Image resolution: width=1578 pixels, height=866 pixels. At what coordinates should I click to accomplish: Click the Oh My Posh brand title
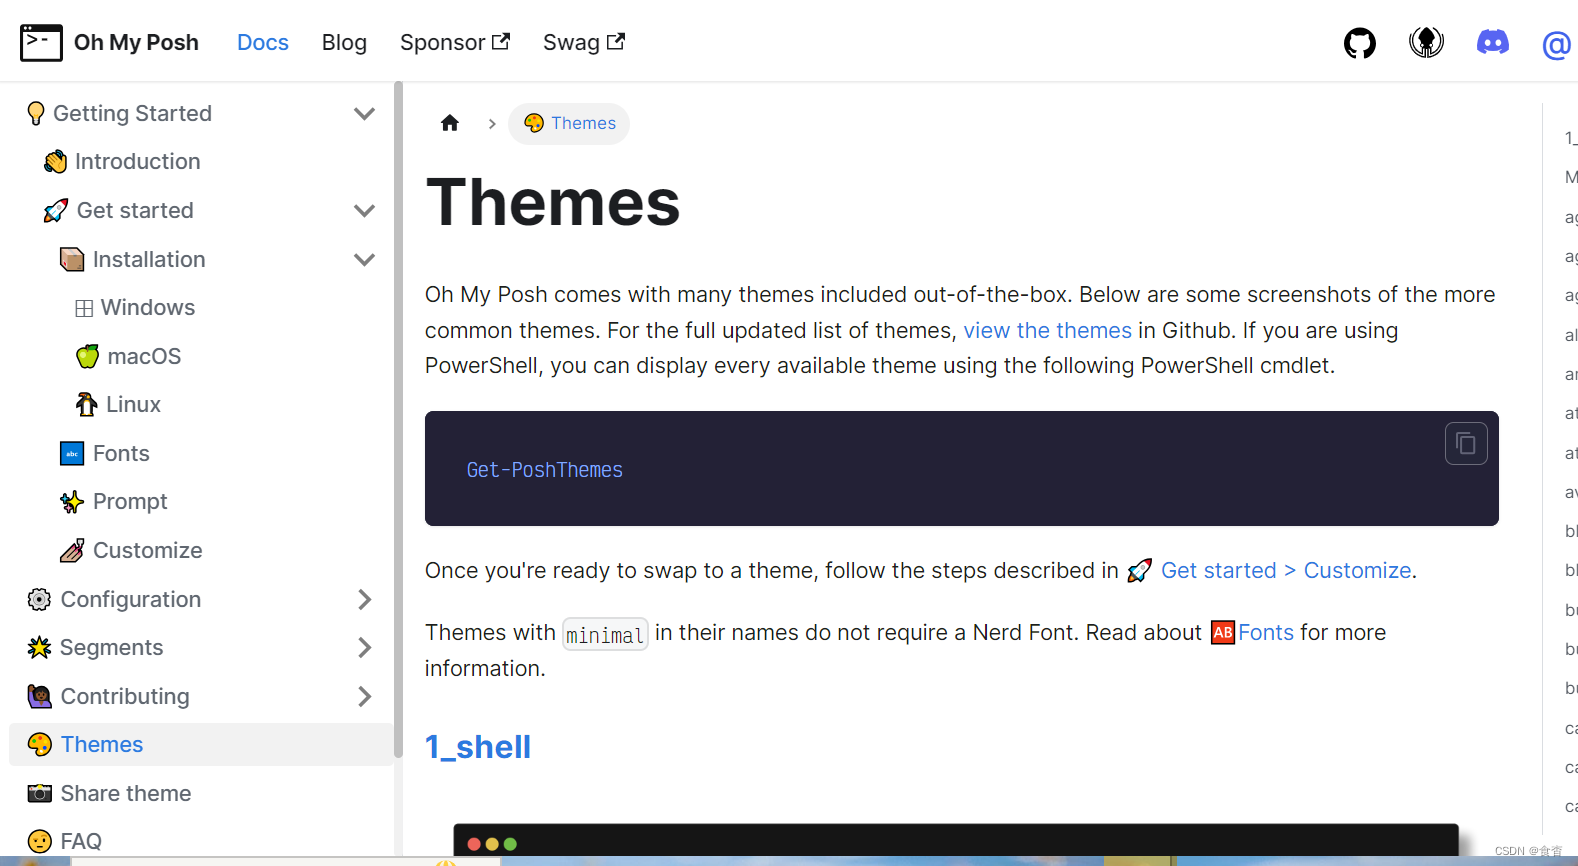click(x=136, y=42)
